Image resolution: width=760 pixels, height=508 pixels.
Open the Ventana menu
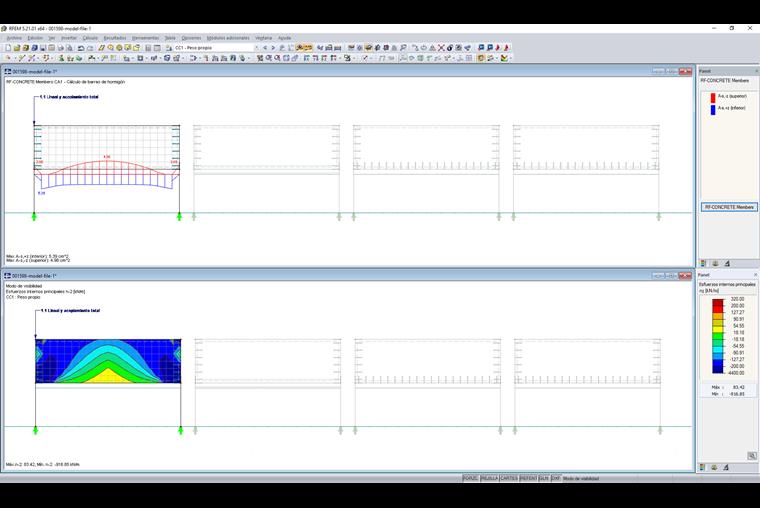[x=264, y=38]
